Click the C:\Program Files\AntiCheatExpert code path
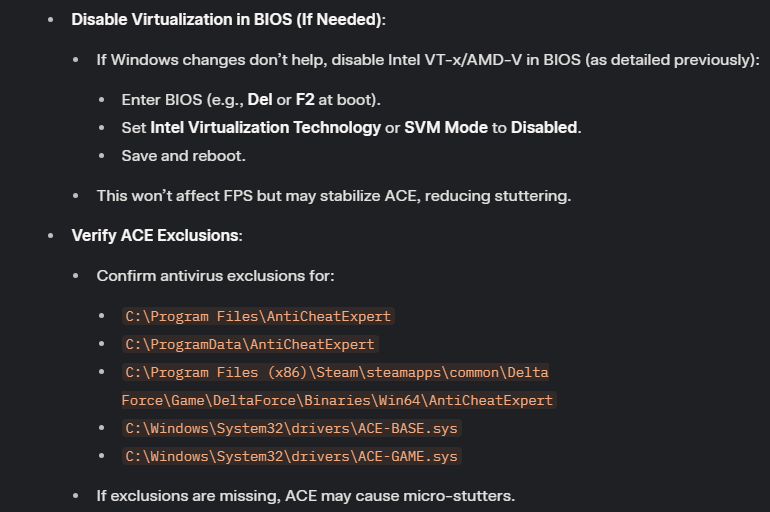770x512 pixels. tap(258, 316)
